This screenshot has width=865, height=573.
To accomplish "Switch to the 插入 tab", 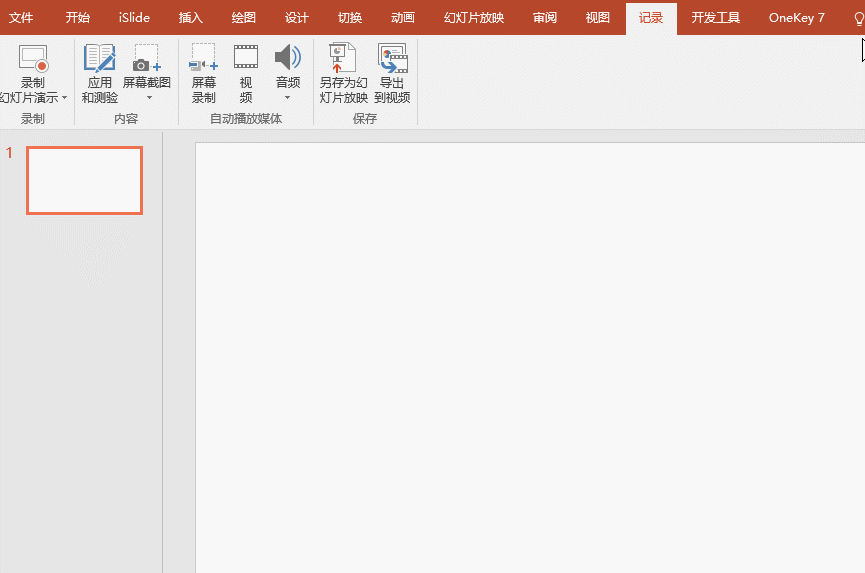I will tap(191, 18).
